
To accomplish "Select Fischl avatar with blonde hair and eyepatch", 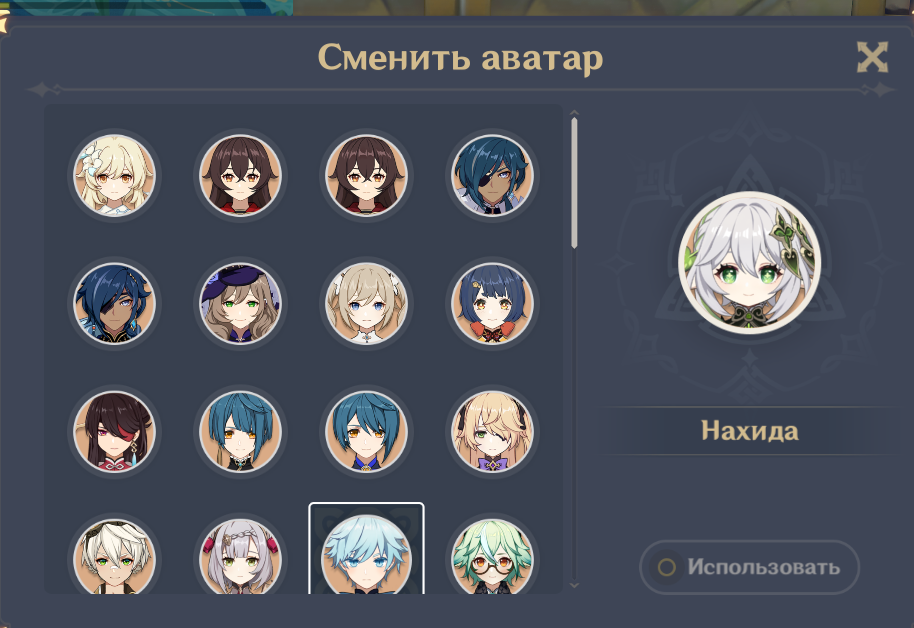I will click(x=493, y=431).
